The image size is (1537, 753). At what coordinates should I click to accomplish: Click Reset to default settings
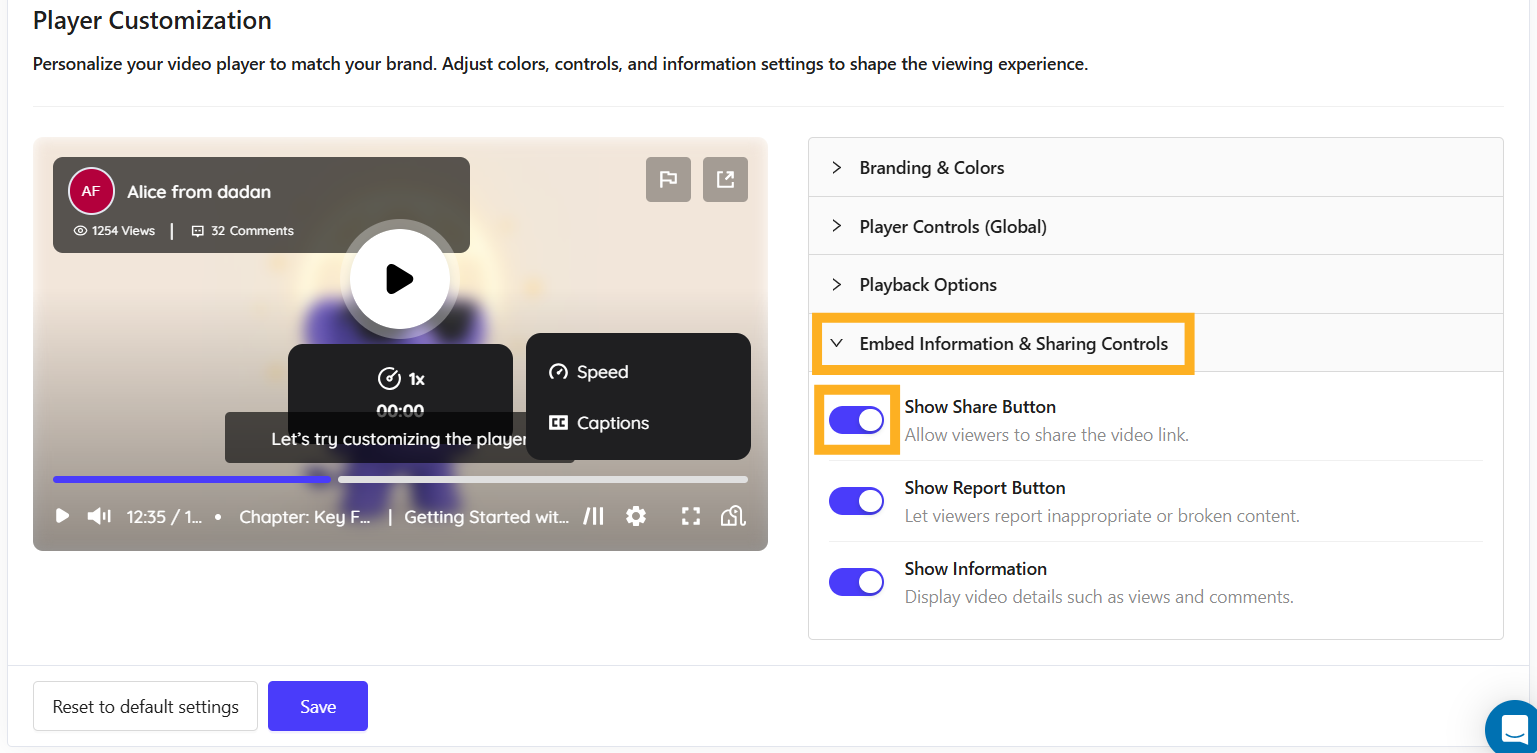point(144,706)
